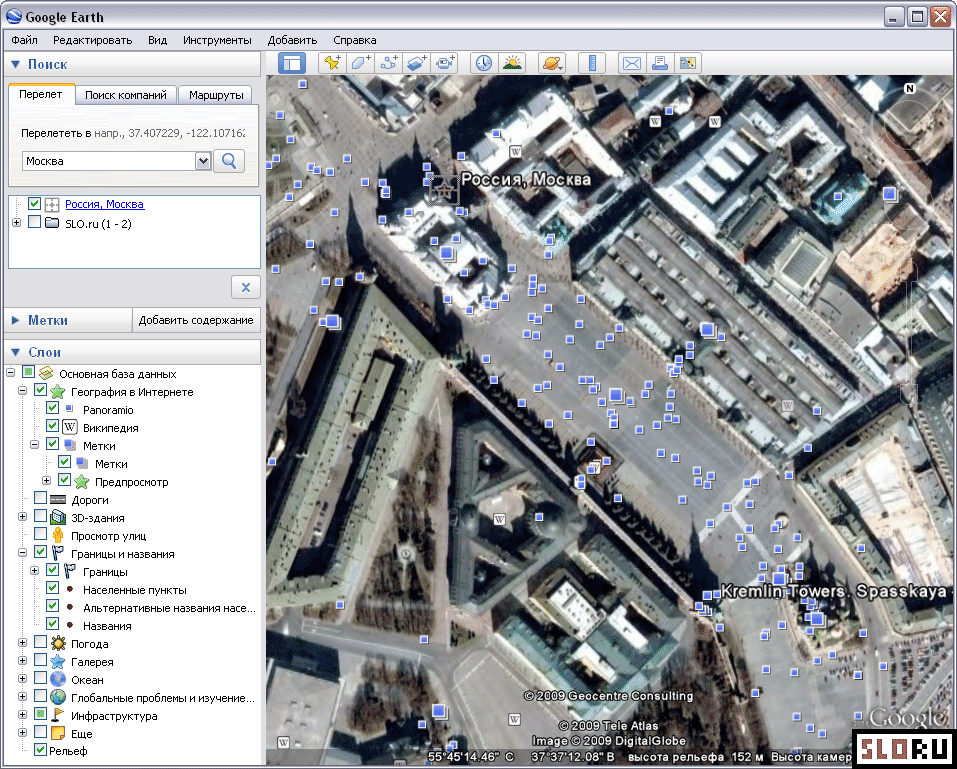Click the Википедия layer W icon
Viewport: 957px width, 769px height.
(x=70, y=427)
